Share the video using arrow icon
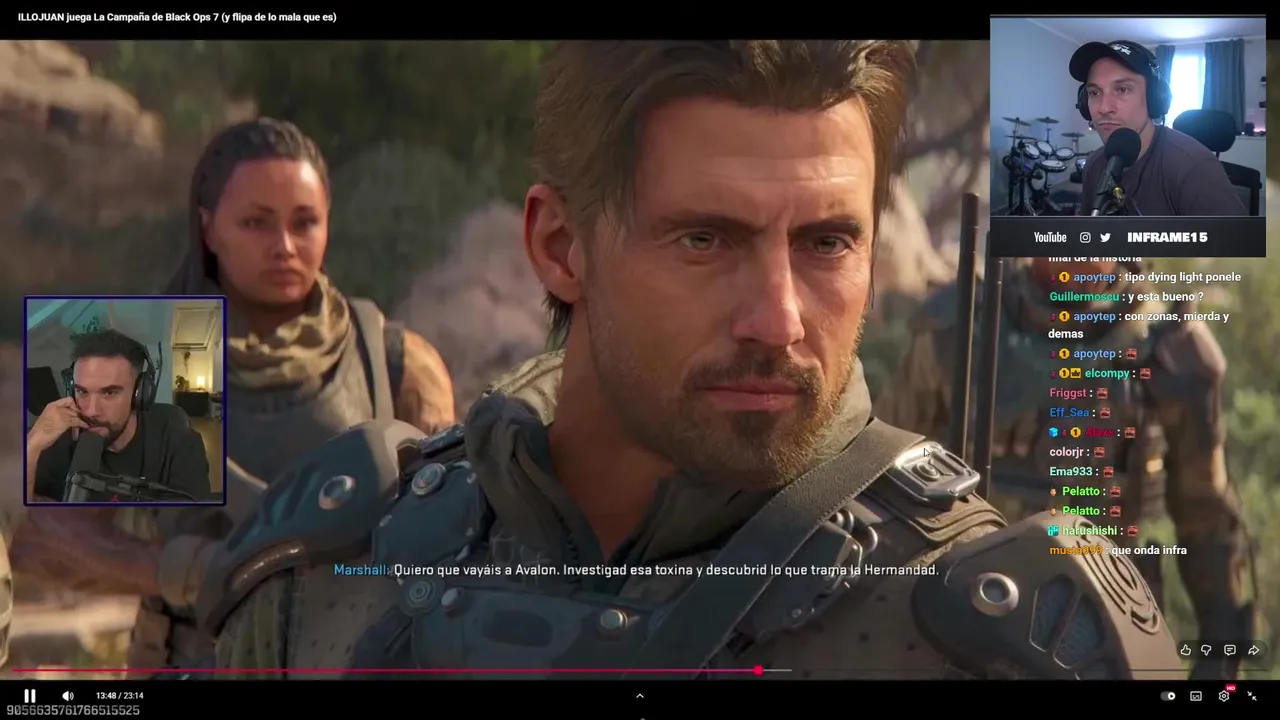Viewport: 1280px width, 720px height. 1254,650
